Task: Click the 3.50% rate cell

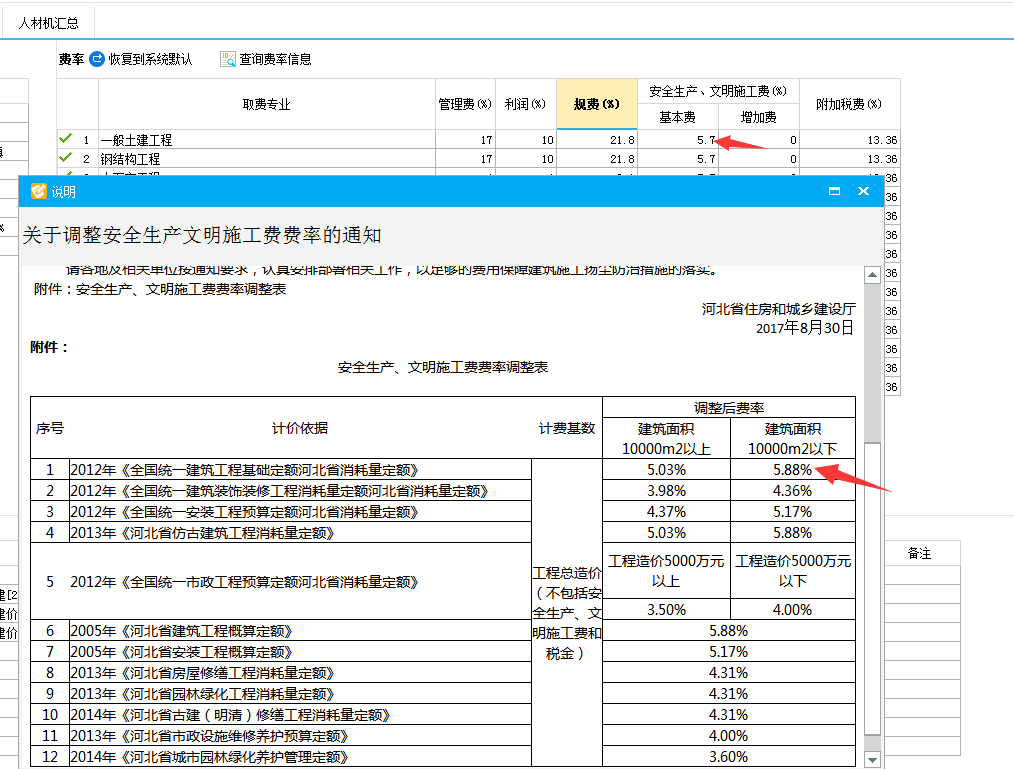Action: coord(666,609)
